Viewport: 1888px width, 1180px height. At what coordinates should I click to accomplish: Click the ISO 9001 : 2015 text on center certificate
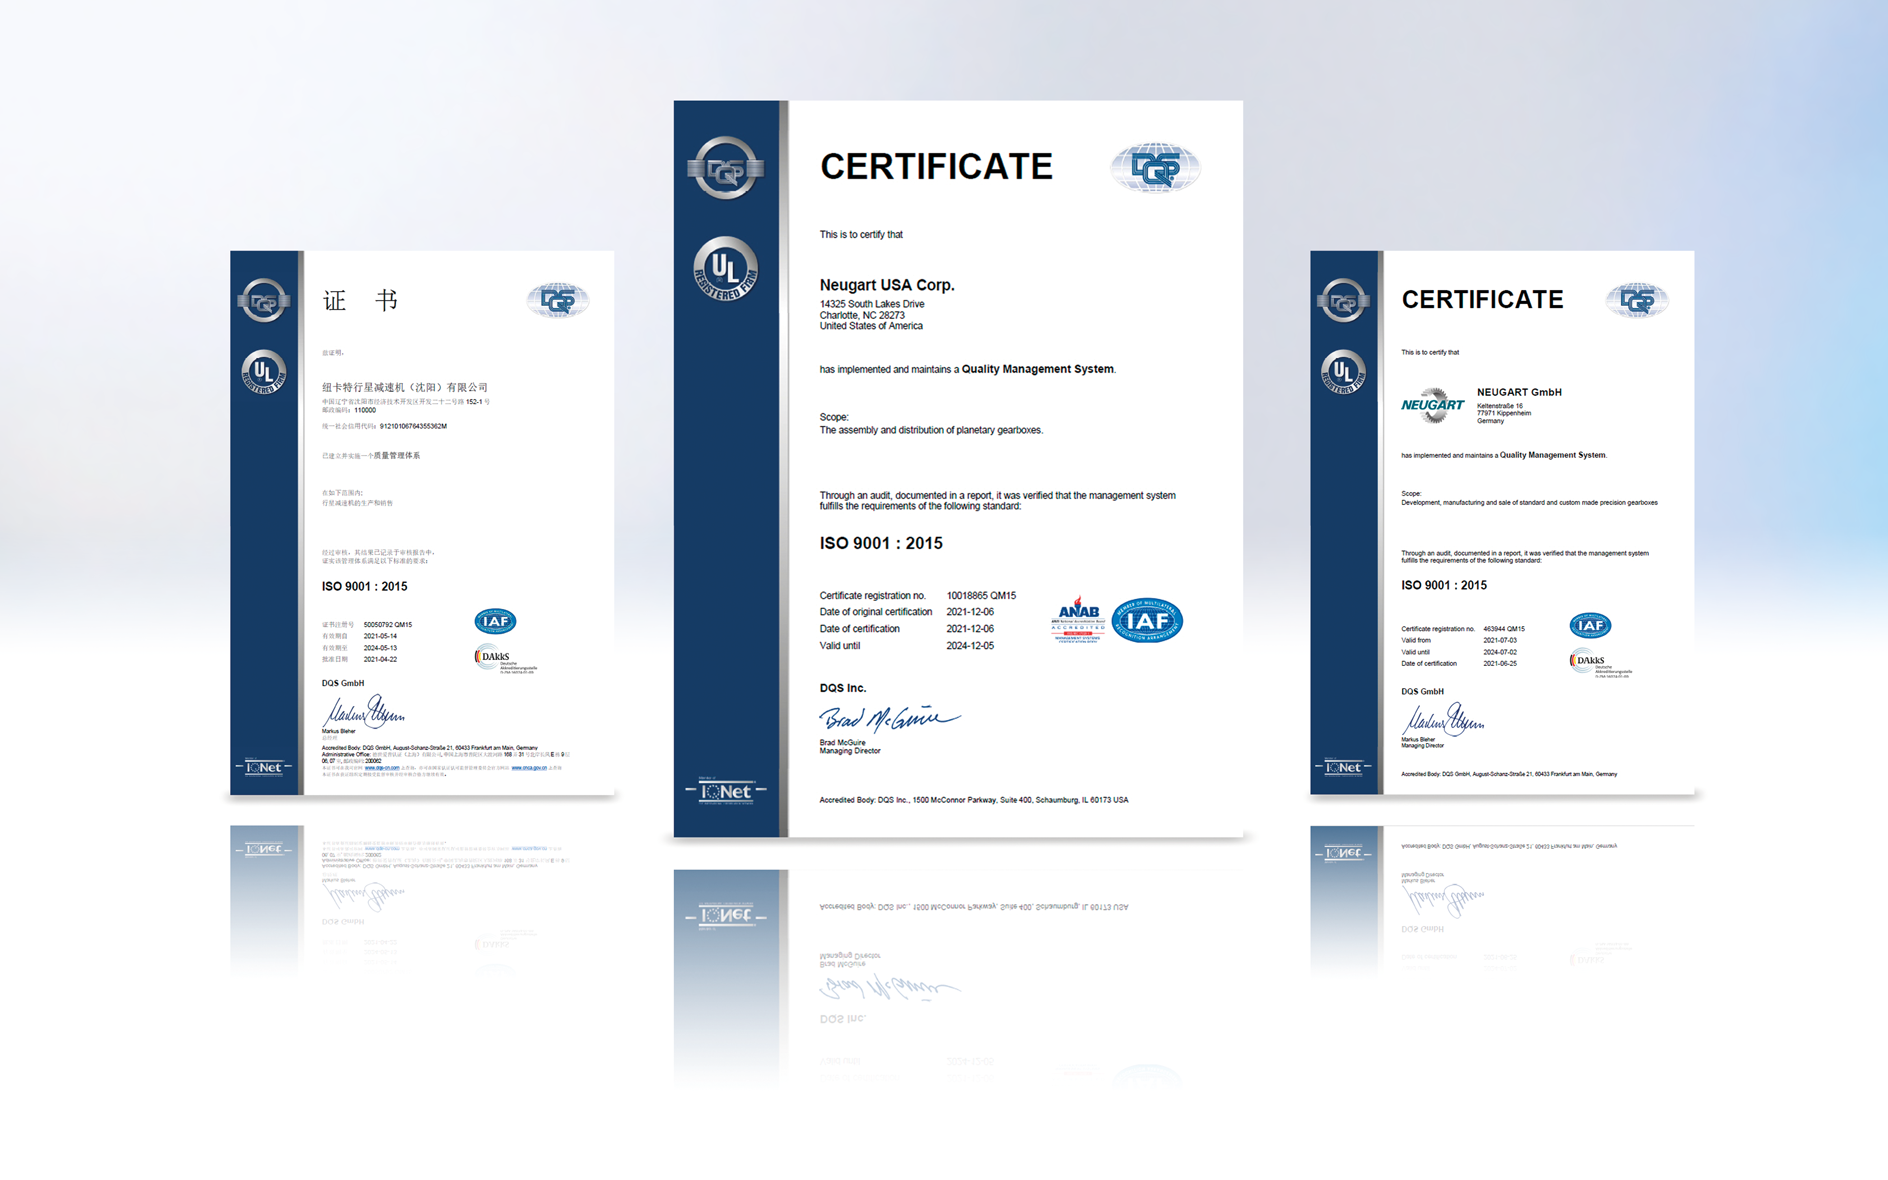coord(881,543)
